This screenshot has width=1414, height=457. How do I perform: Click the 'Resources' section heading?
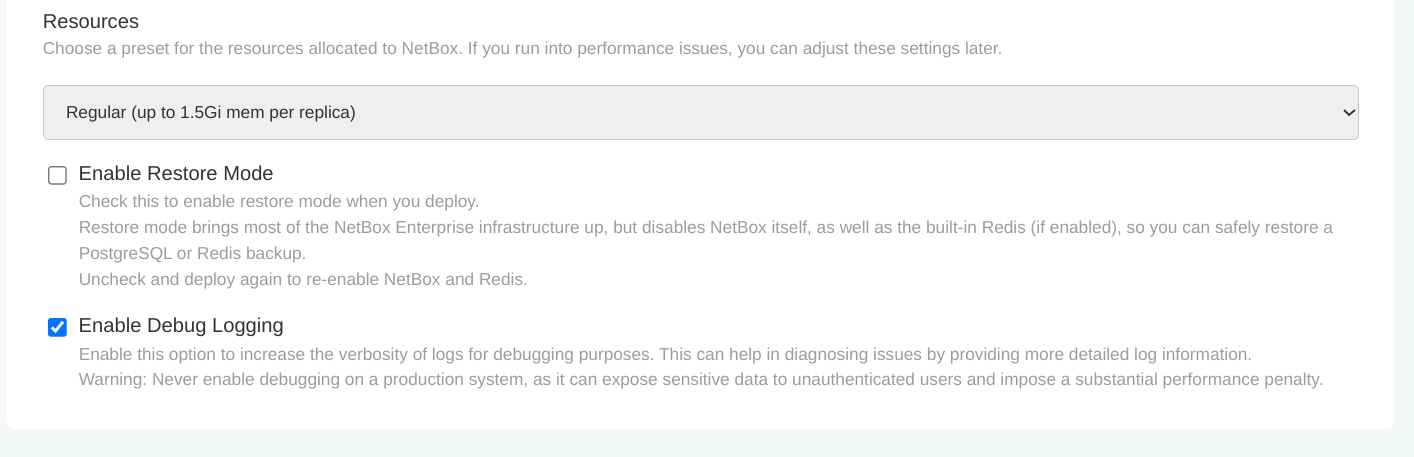91,21
